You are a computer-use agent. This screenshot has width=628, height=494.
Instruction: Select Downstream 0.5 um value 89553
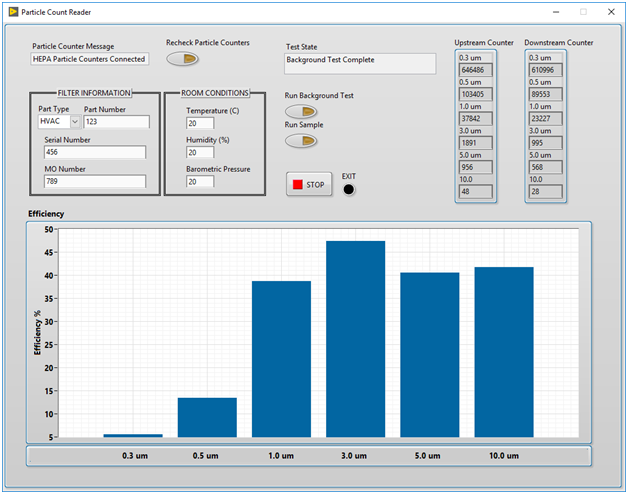click(x=545, y=94)
